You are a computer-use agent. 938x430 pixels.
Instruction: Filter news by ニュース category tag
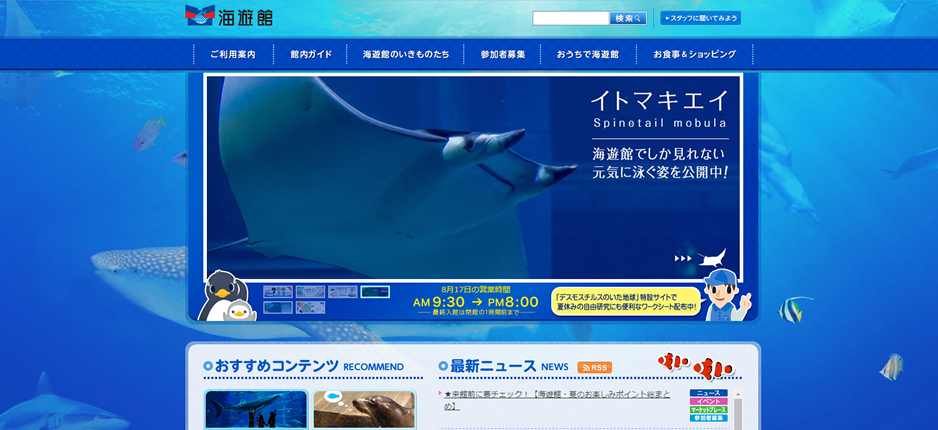[x=709, y=393]
